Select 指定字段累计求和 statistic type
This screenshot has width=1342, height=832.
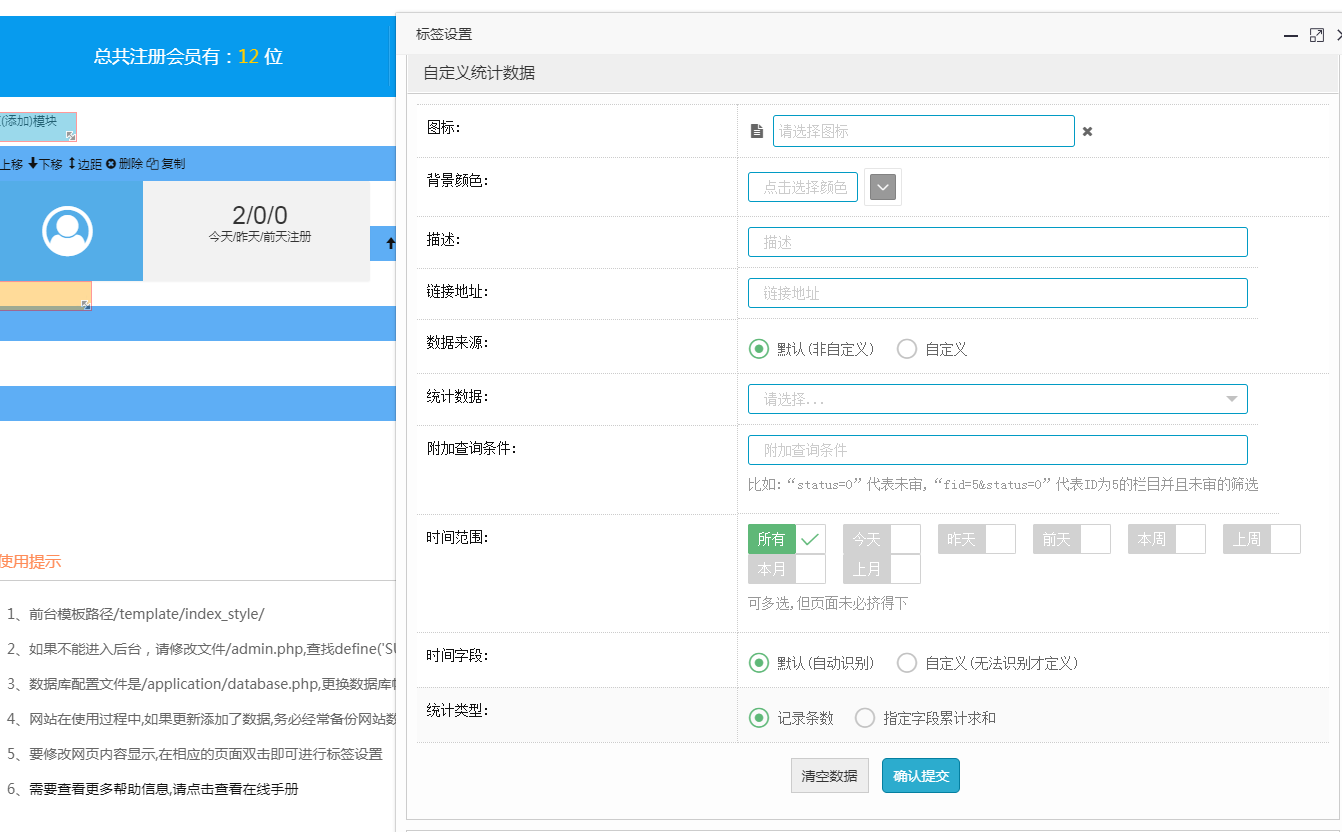pyautogui.click(x=865, y=718)
